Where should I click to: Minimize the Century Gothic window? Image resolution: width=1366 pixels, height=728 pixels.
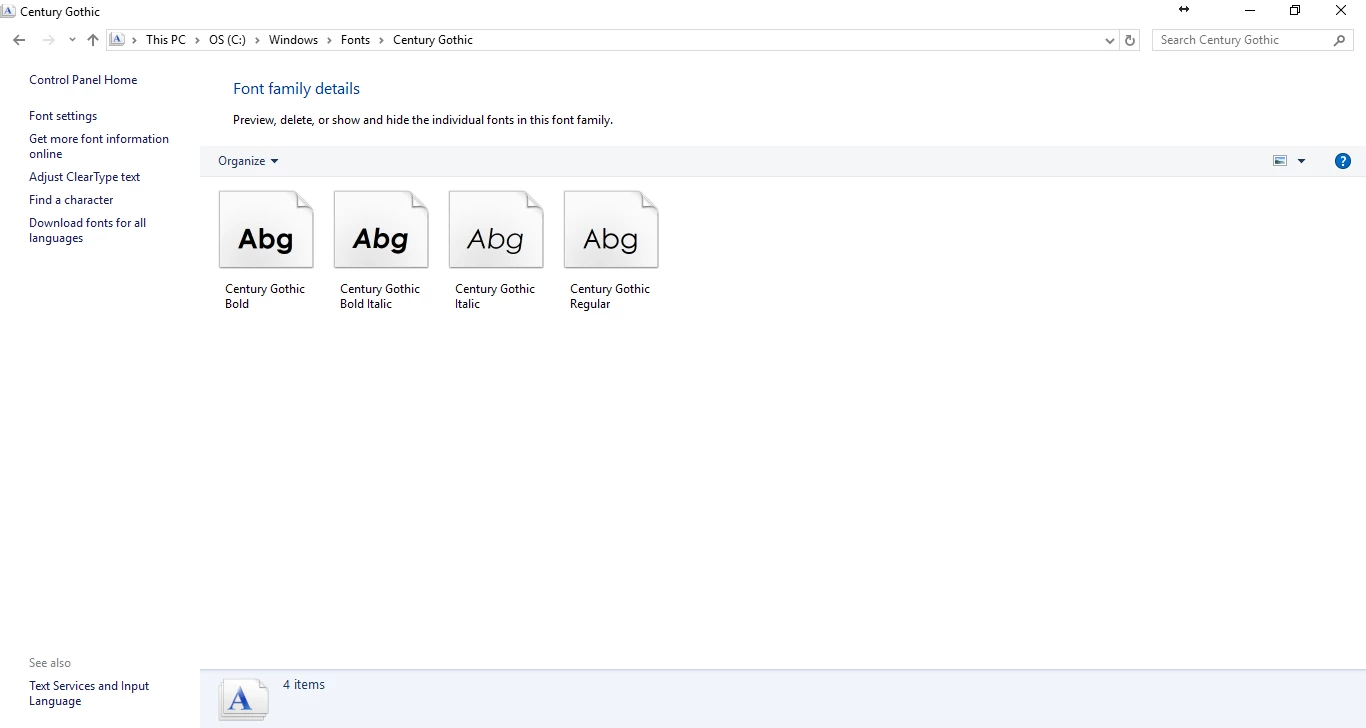click(1250, 11)
